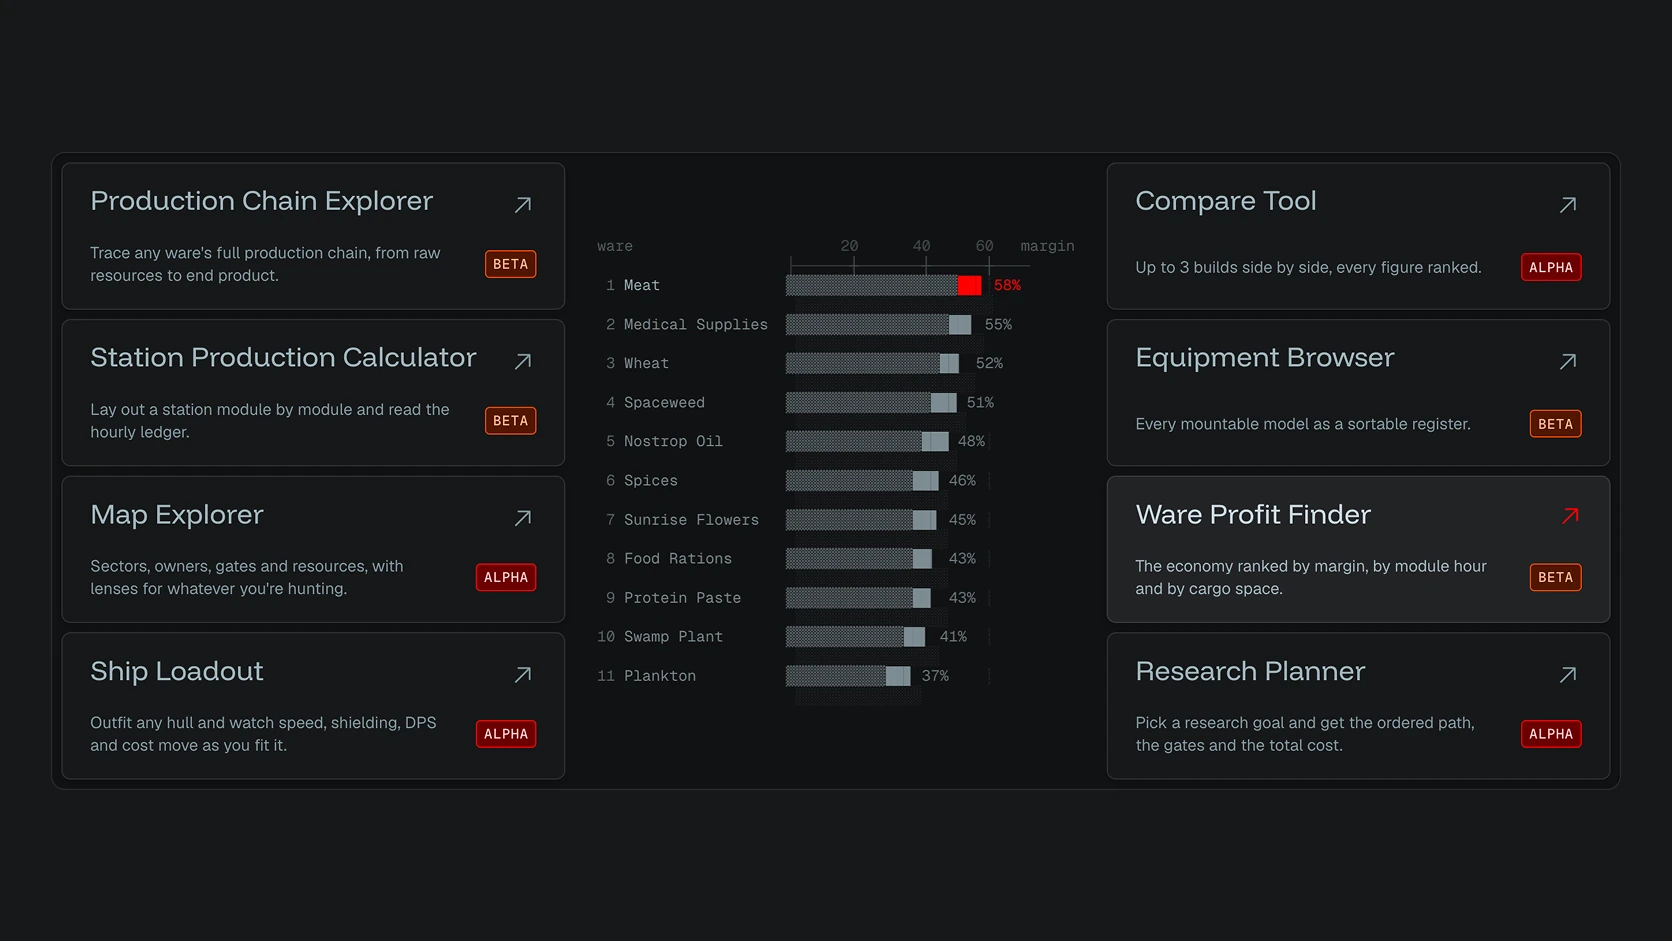The height and width of the screenshot is (941, 1672).
Task: Open the Ship Loadout title
Action: 177,671
